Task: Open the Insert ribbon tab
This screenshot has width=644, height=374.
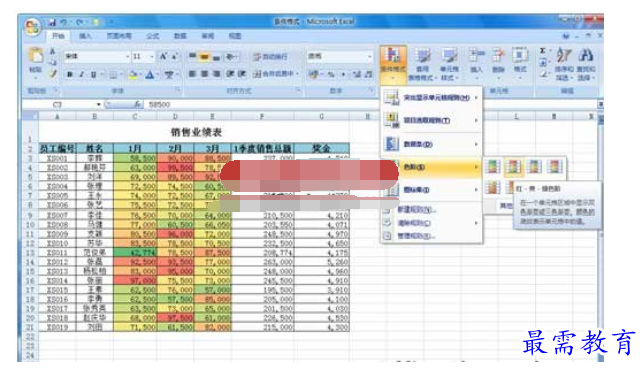Action: click(x=85, y=36)
